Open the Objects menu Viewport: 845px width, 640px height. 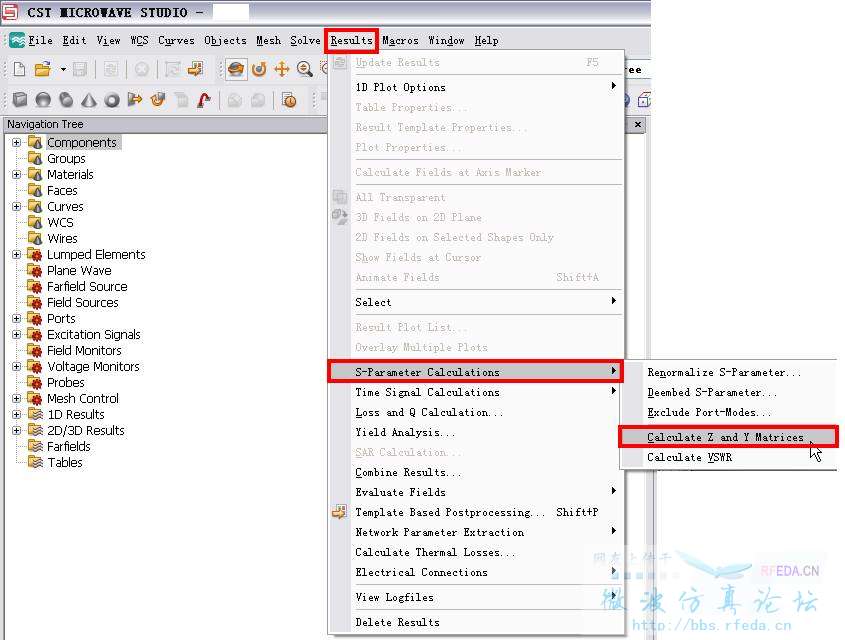[x=225, y=40]
